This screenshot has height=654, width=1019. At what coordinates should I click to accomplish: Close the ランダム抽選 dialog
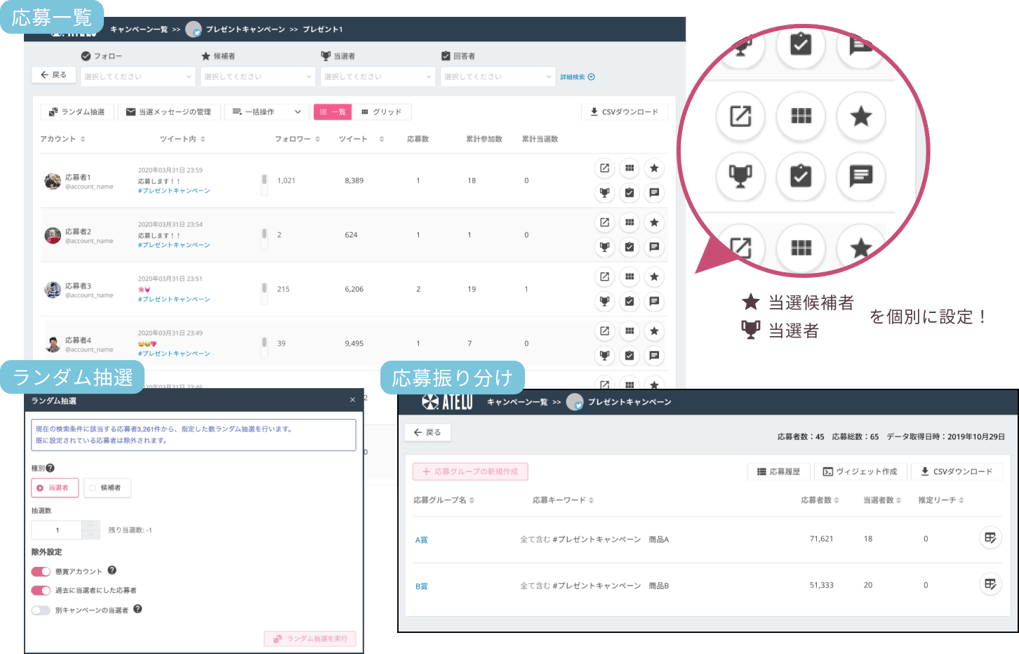click(352, 400)
